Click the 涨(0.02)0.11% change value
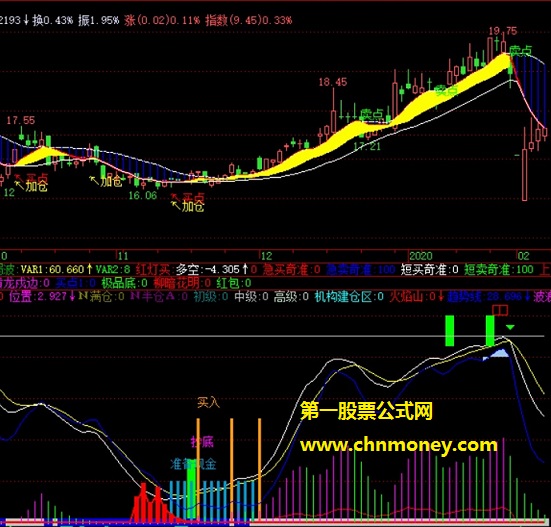The width and height of the screenshot is (551, 527). click(x=162, y=20)
